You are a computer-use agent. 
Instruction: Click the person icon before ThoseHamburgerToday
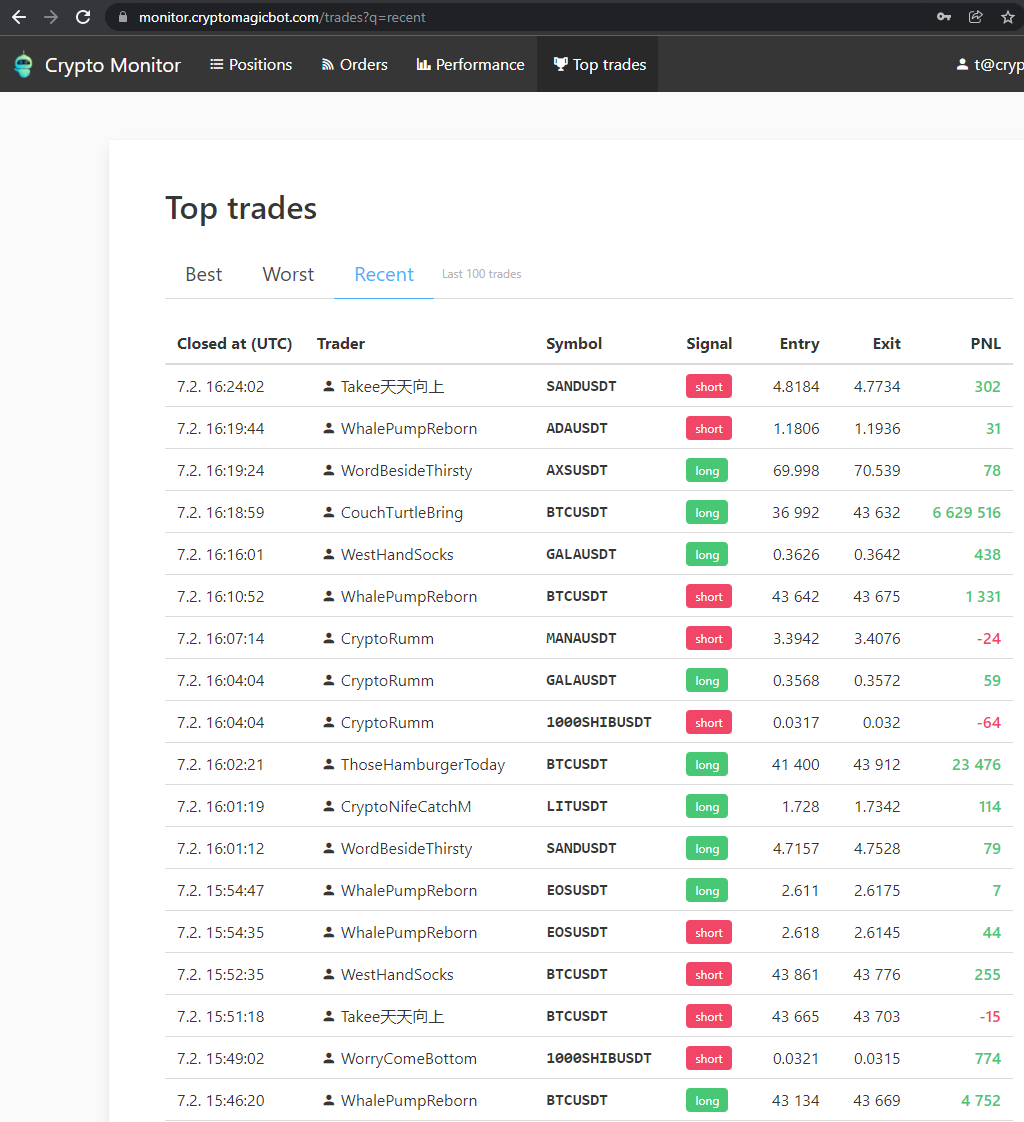328,764
